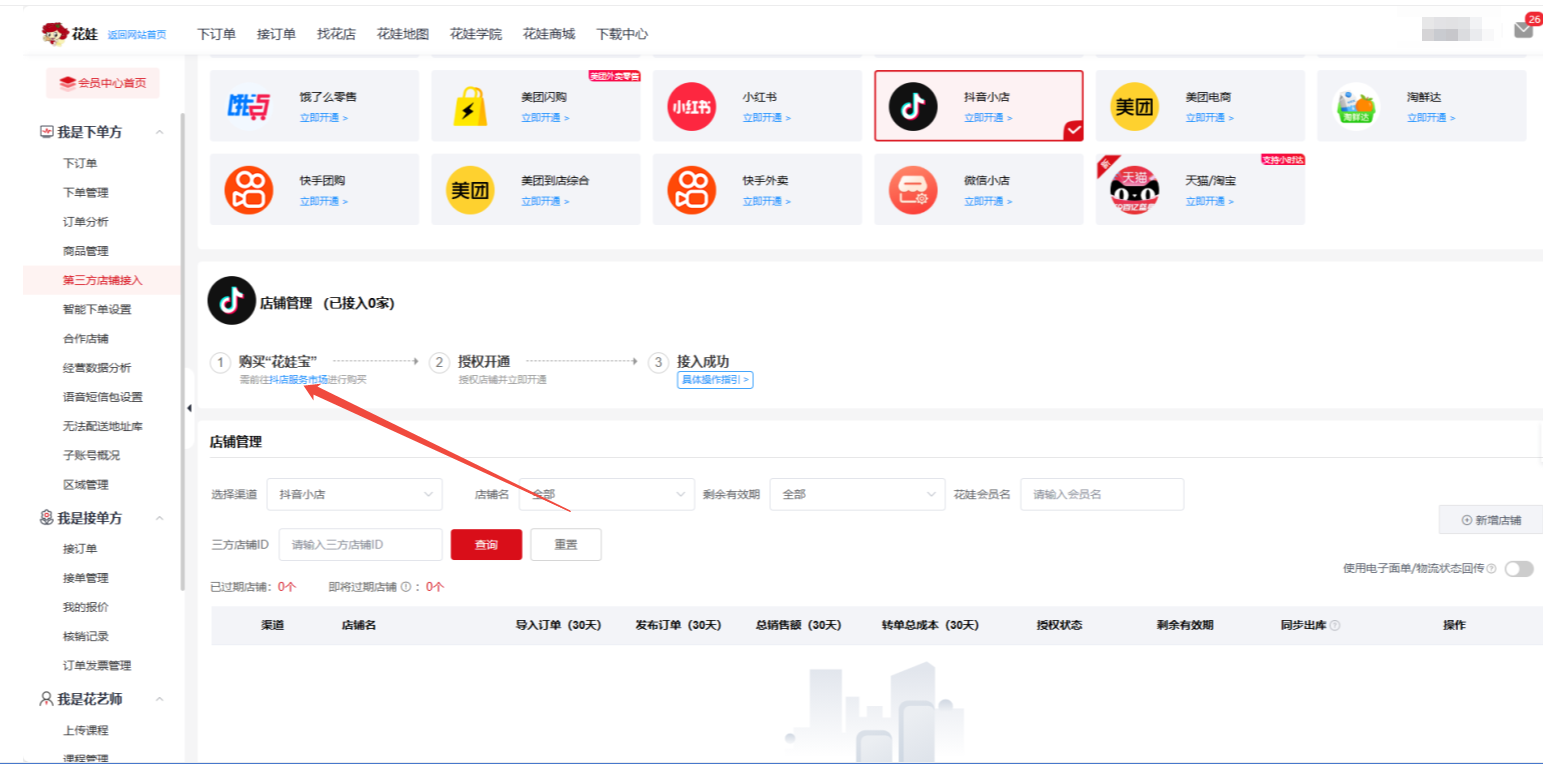
Task: Click the 抖店服务市场 link
Action: tap(298, 380)
